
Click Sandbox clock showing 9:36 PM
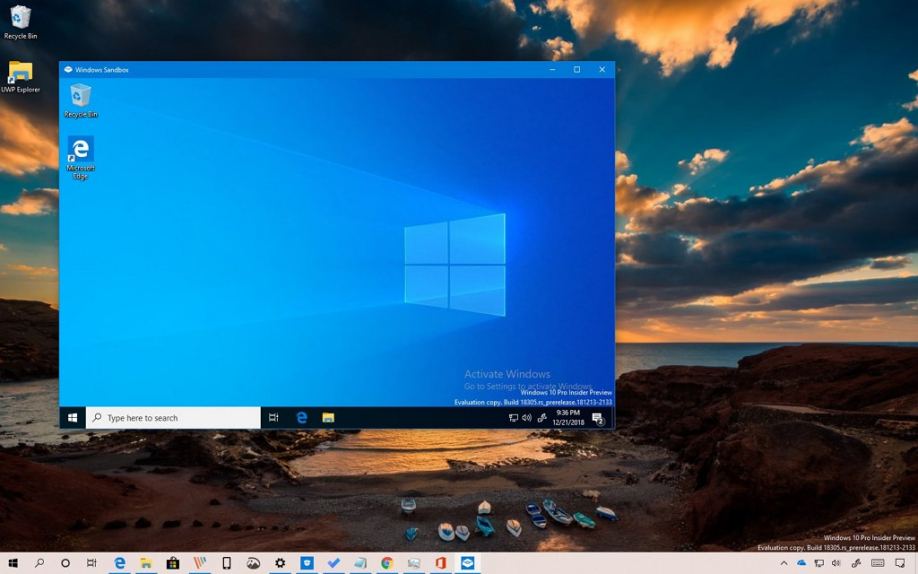(x=567, y=418)
